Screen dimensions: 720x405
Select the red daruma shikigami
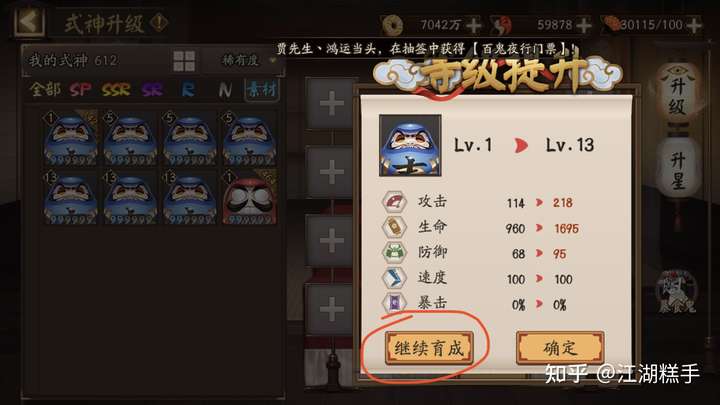pyautogui.click(x=249, y=199)
